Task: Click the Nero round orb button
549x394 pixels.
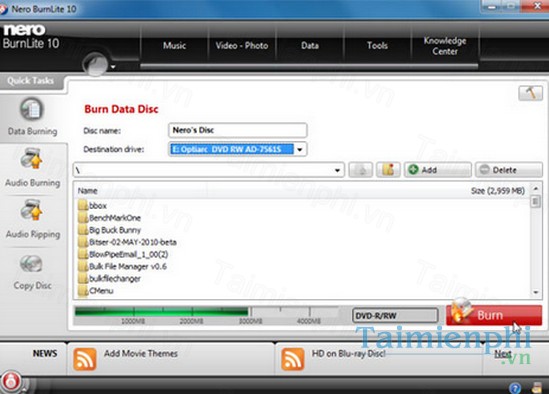Action: tap(95, 64)
